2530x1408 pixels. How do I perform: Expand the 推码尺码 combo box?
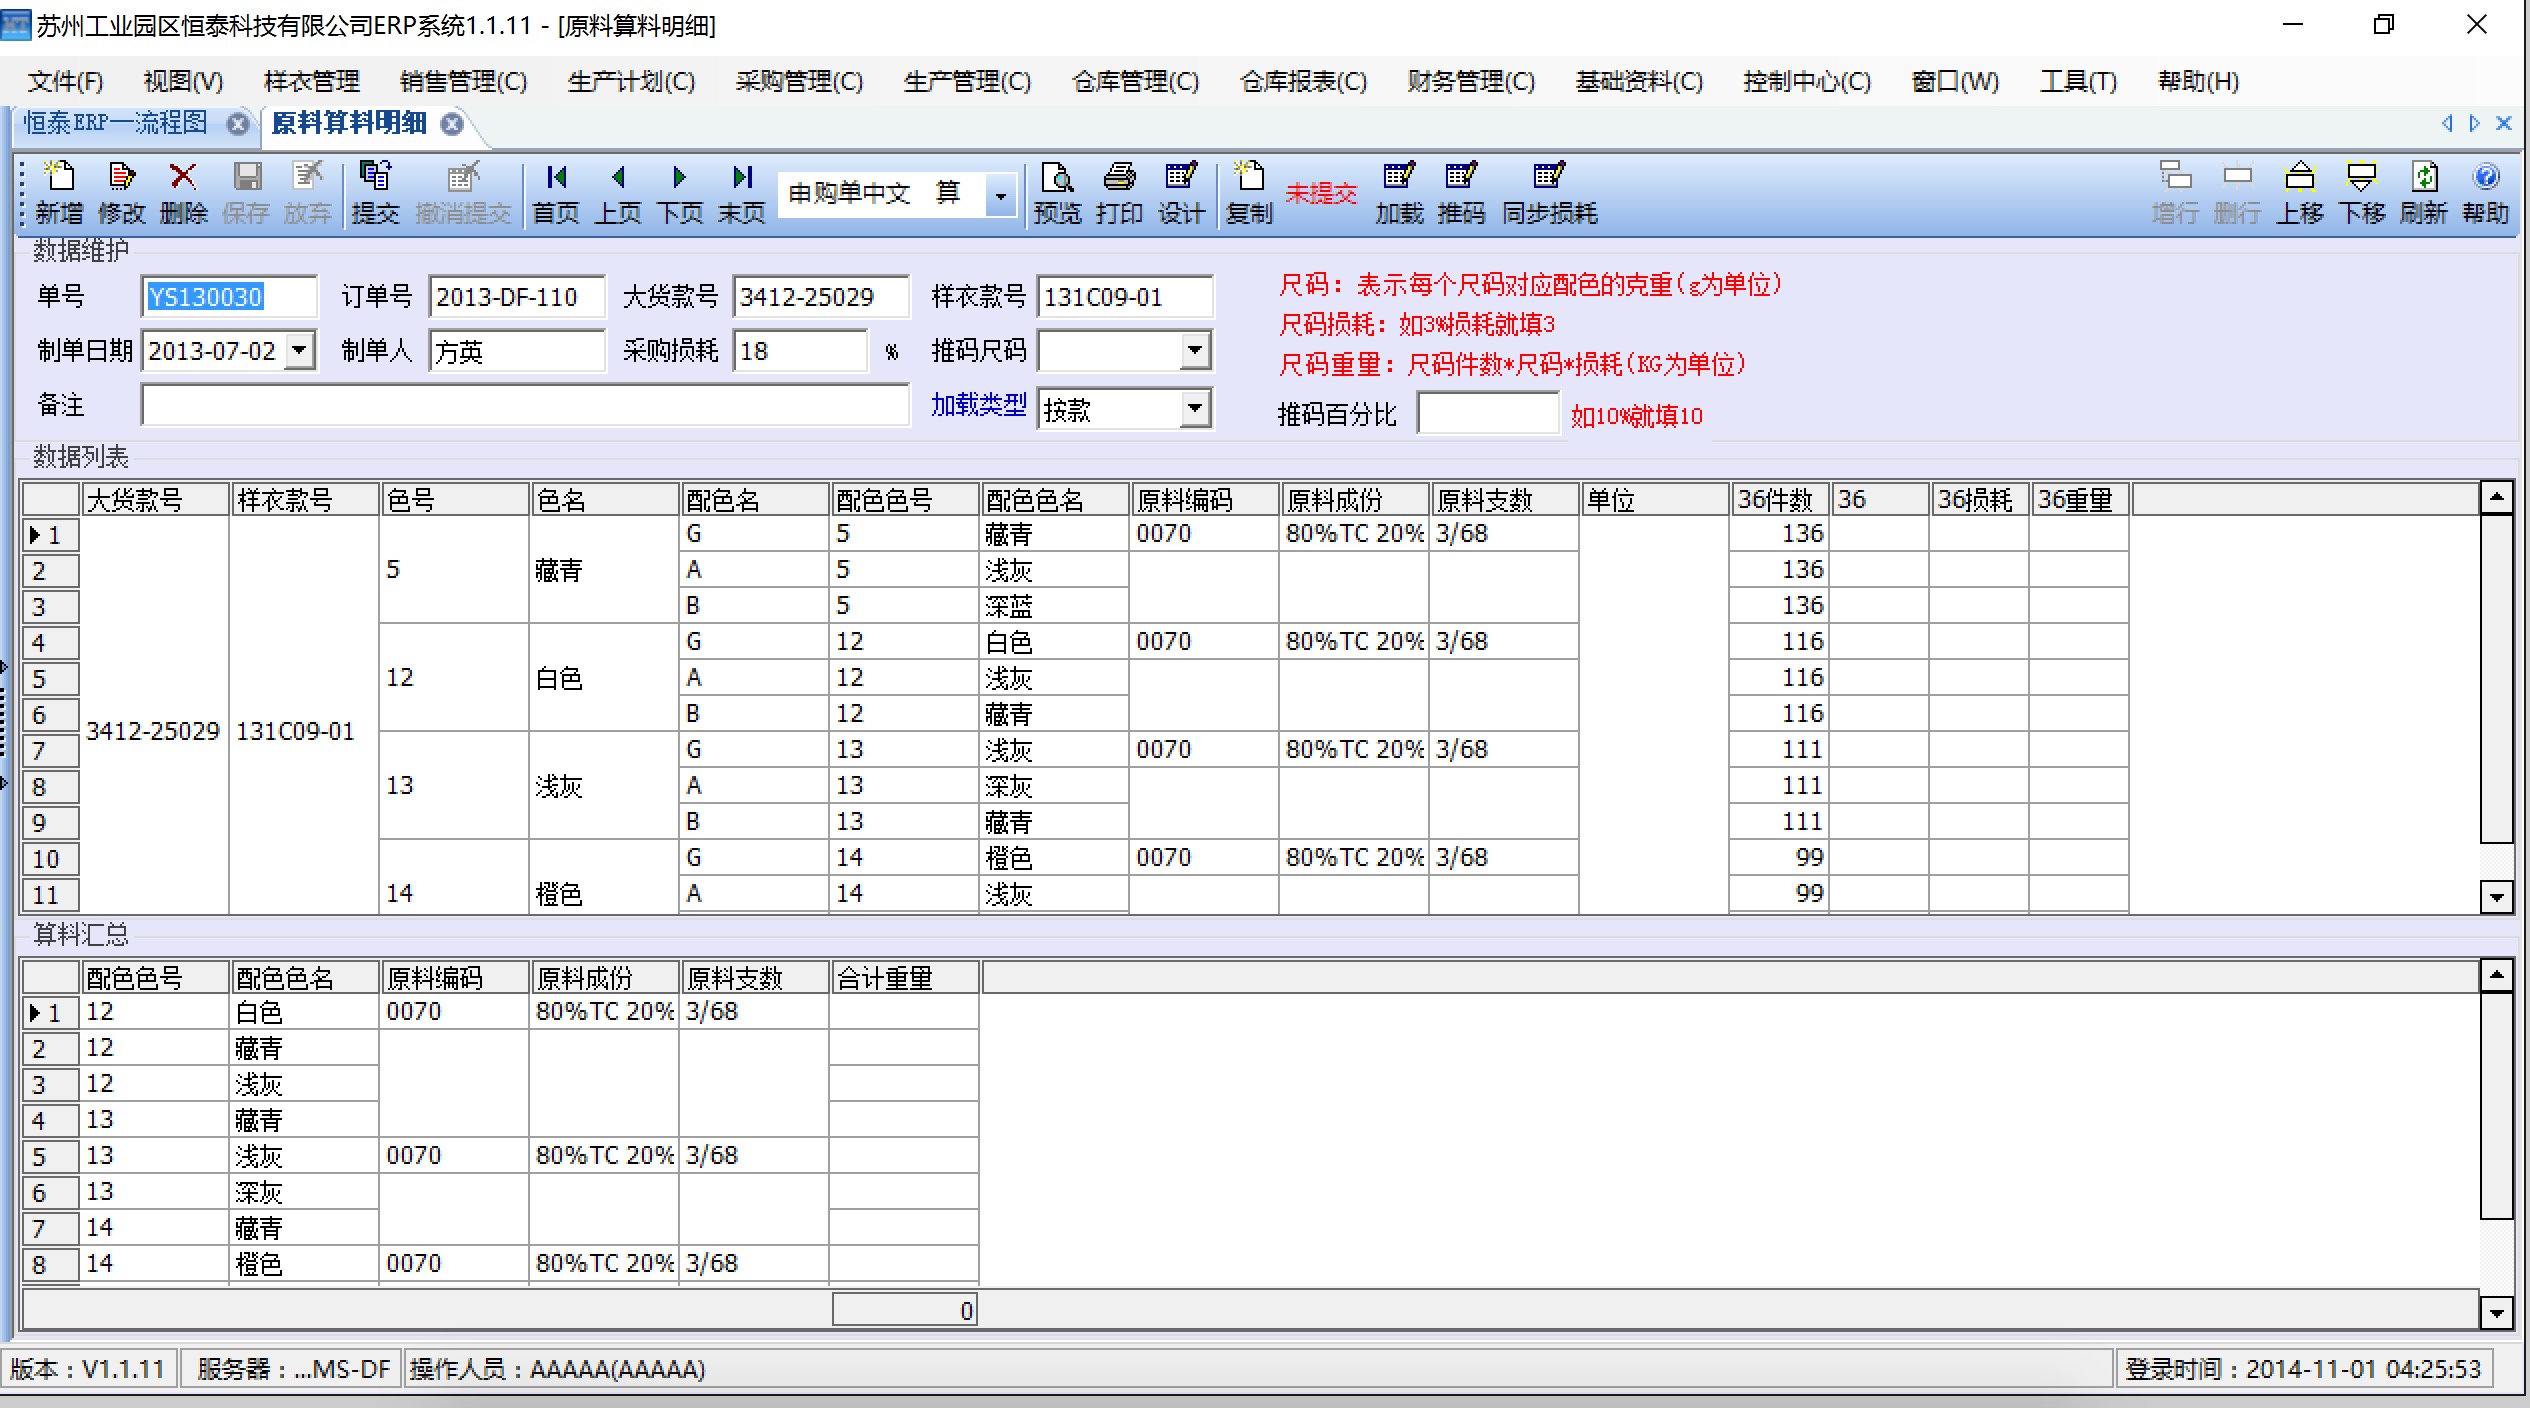point(1194,351)
